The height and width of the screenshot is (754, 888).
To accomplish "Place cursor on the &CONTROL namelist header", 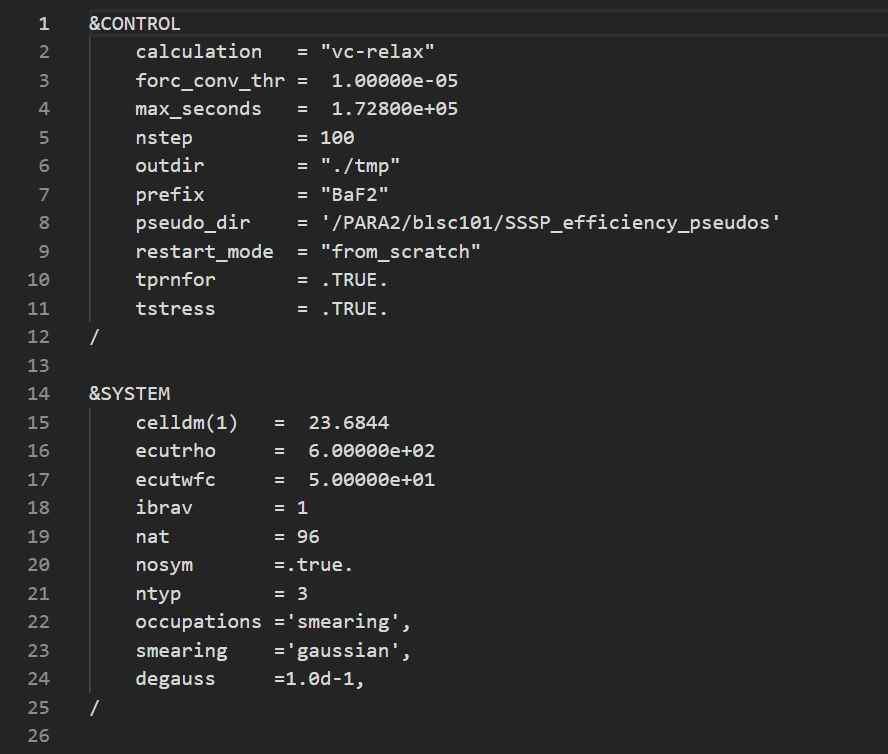I will pos(135,23).
